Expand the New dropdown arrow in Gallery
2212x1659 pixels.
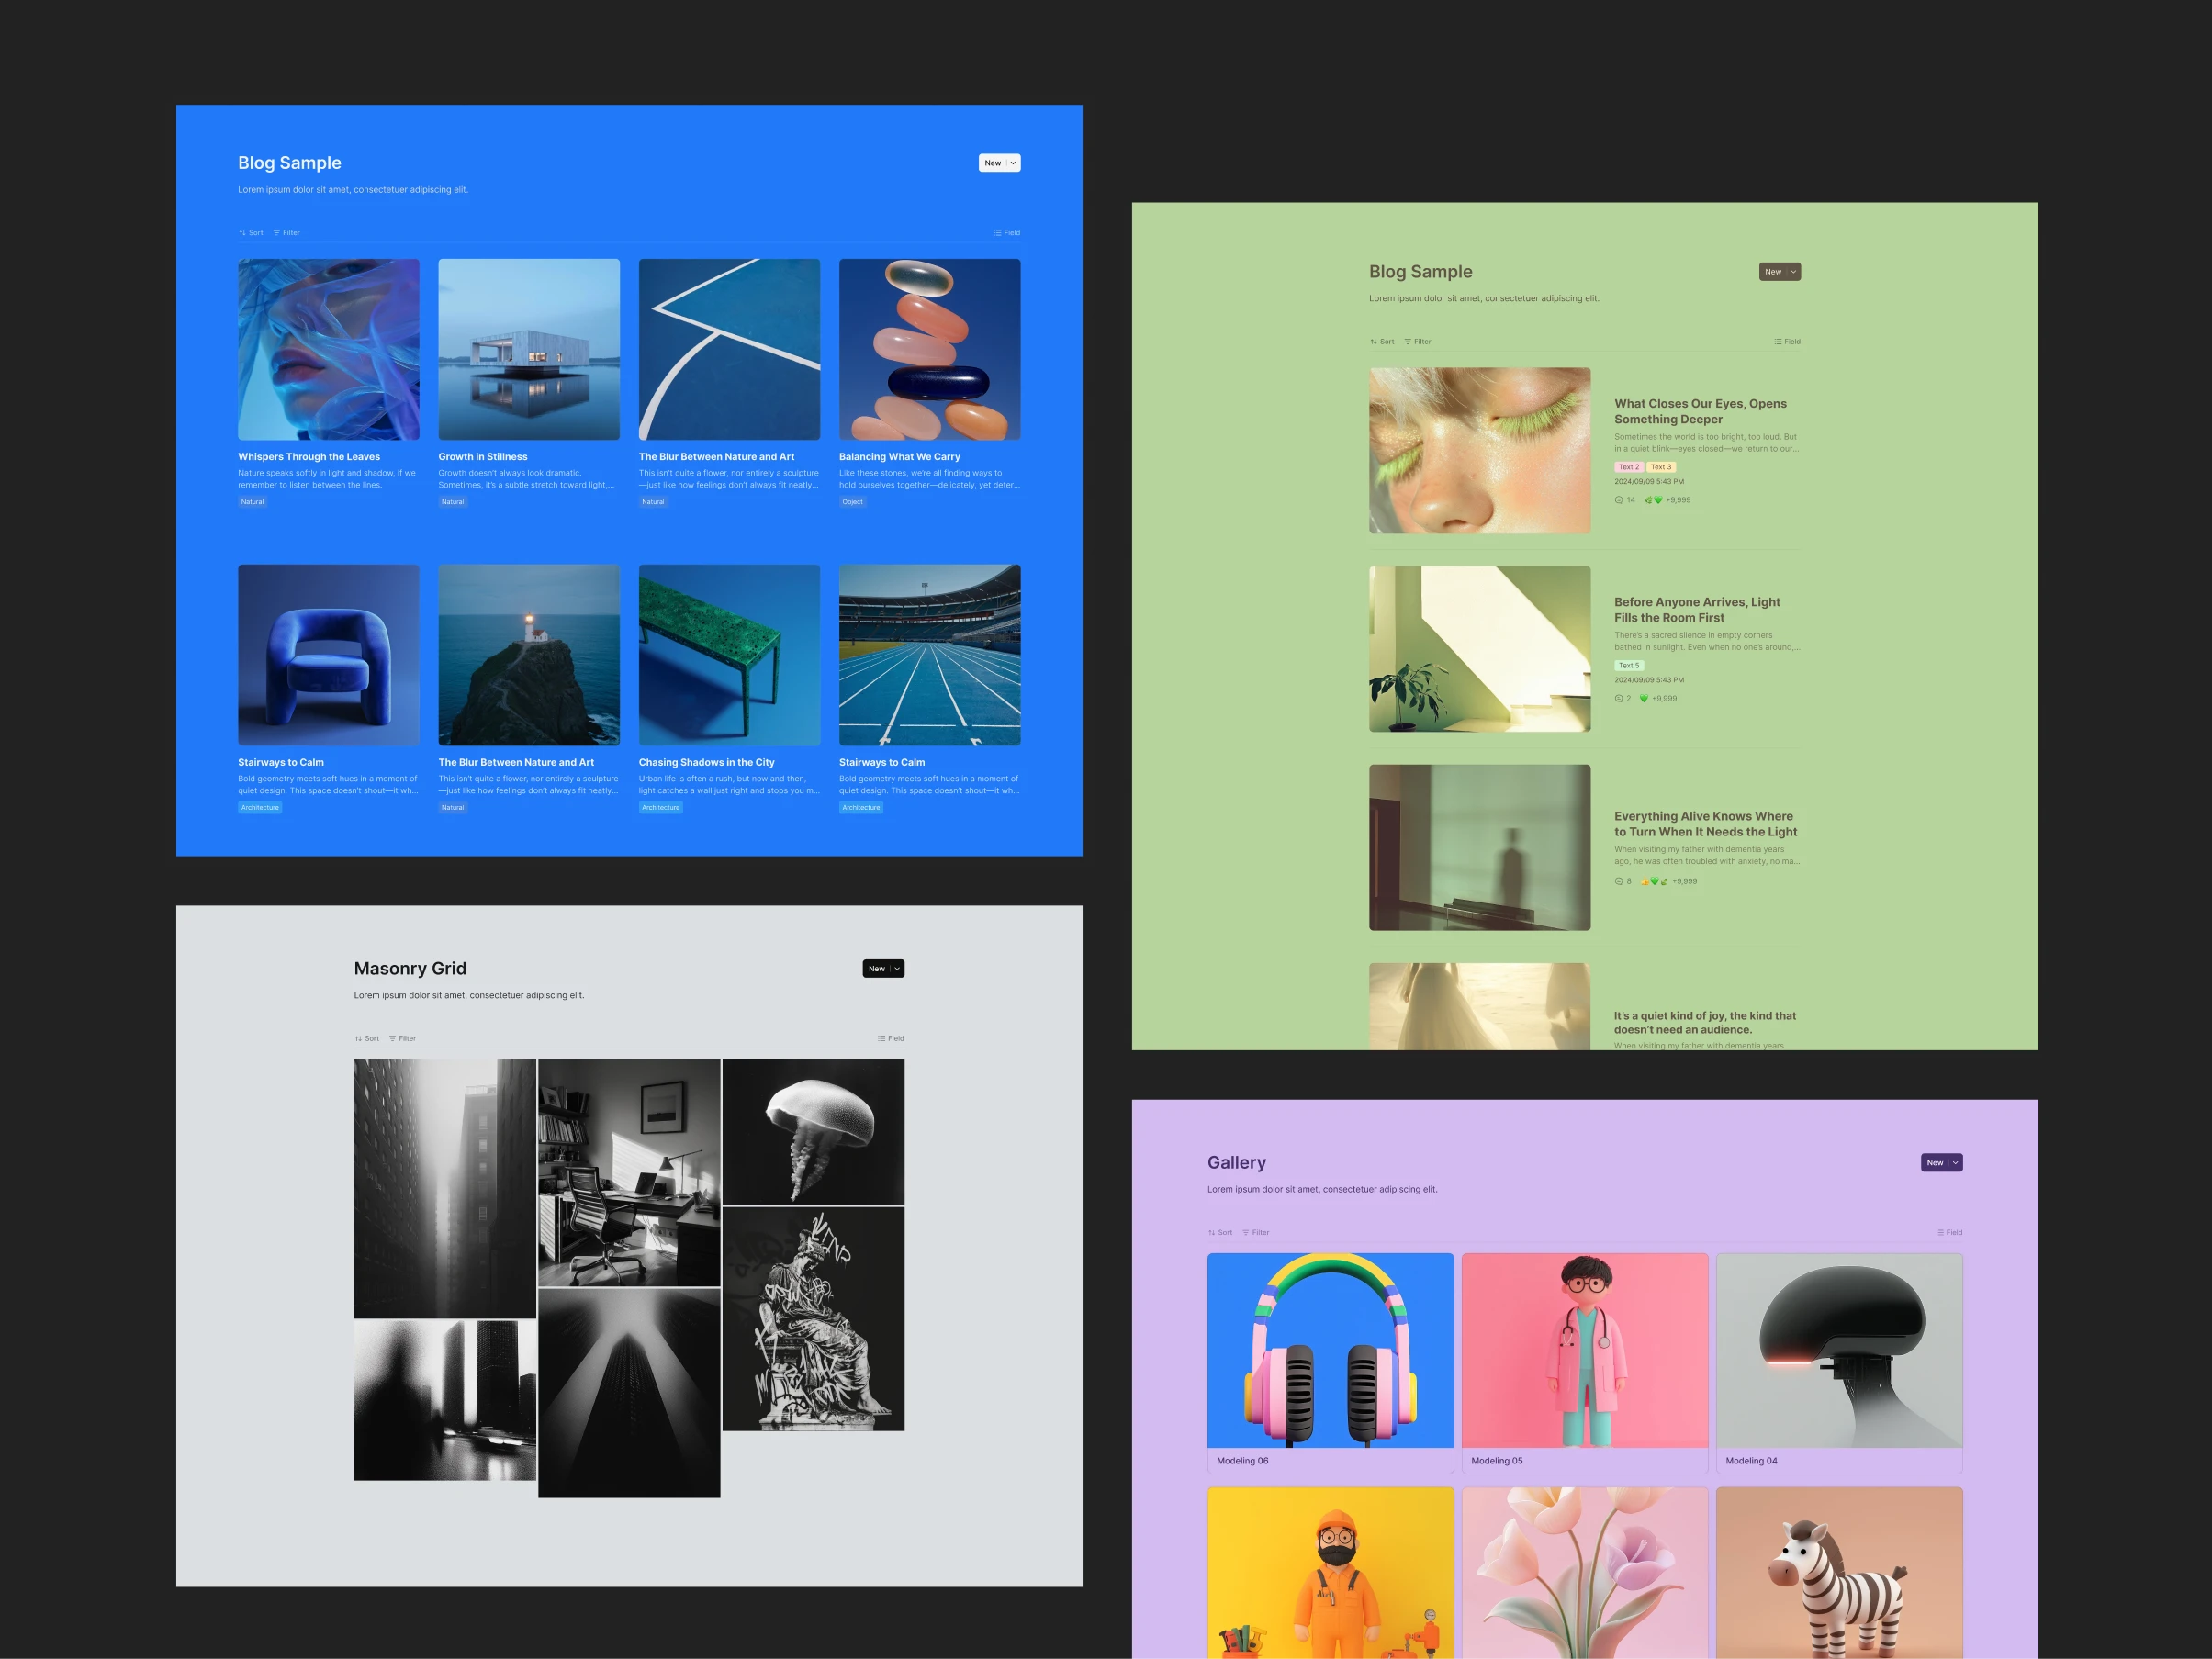(1955, 1163)
